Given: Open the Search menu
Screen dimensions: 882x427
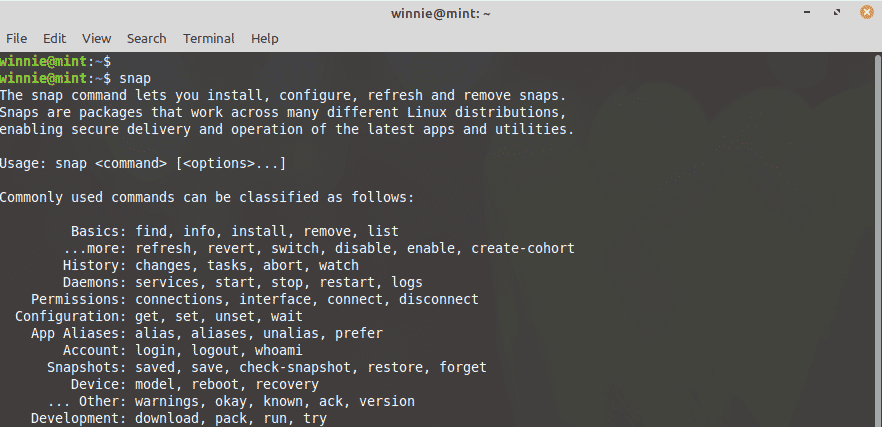Looking at the screenshot, I should tap(146, 39).
